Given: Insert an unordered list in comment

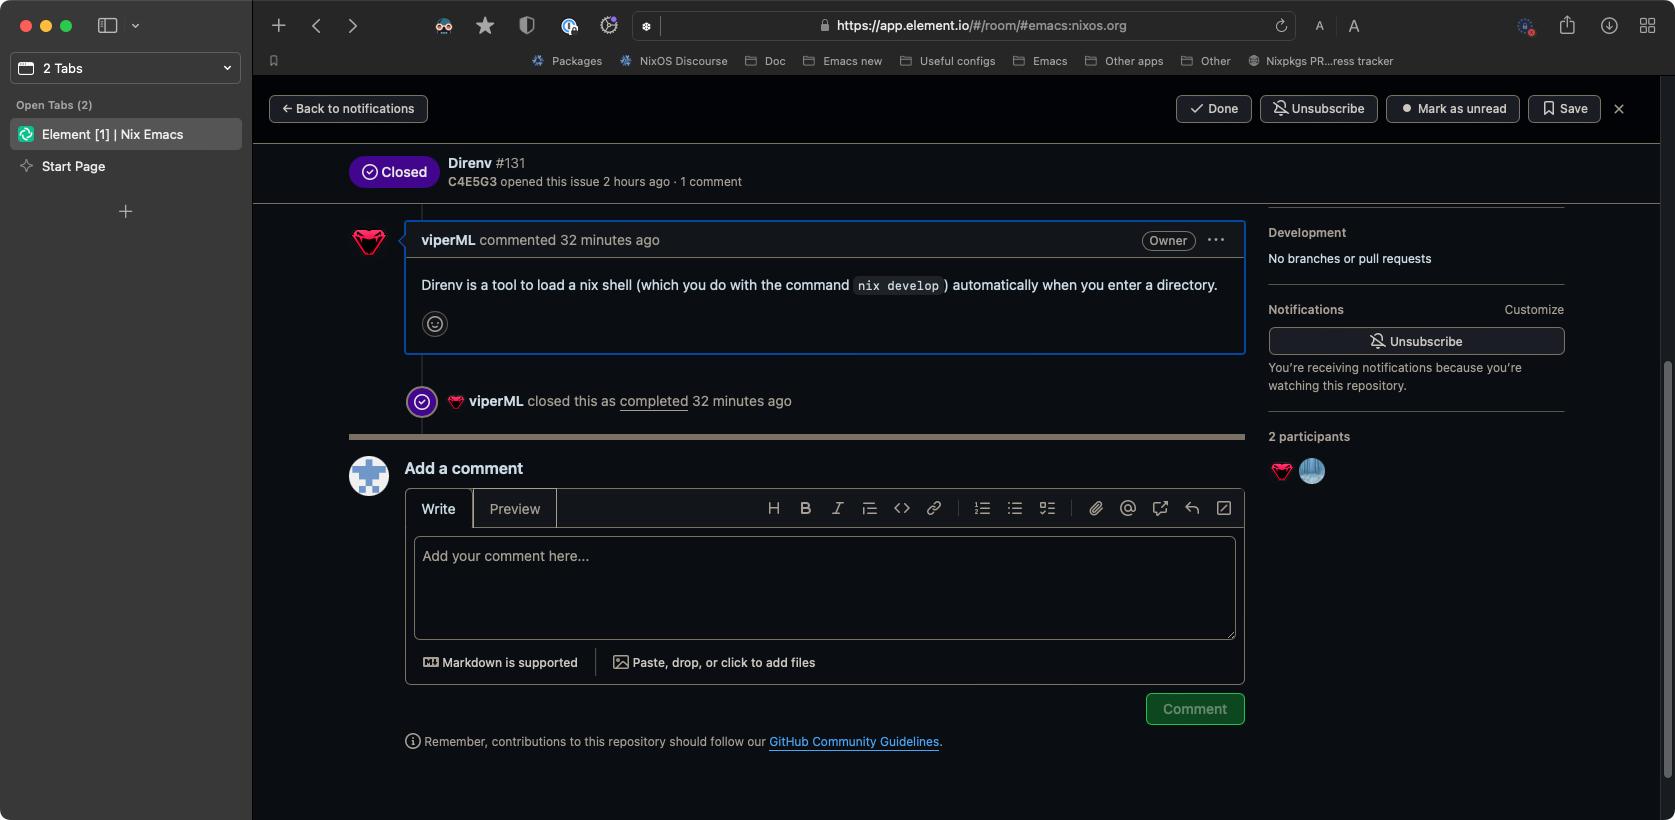Looking at the screenshot, I should [1014, 508].
